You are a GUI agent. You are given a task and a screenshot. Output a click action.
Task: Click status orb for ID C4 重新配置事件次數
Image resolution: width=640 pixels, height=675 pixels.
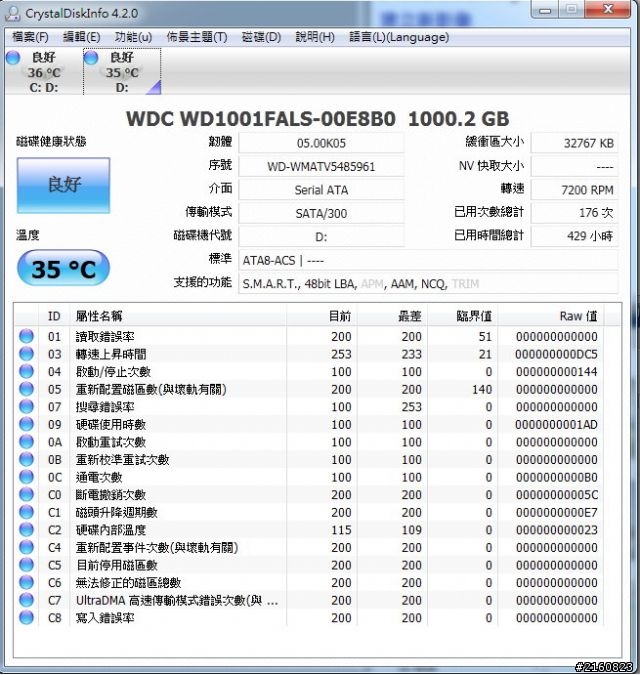(x=26, y=547)
